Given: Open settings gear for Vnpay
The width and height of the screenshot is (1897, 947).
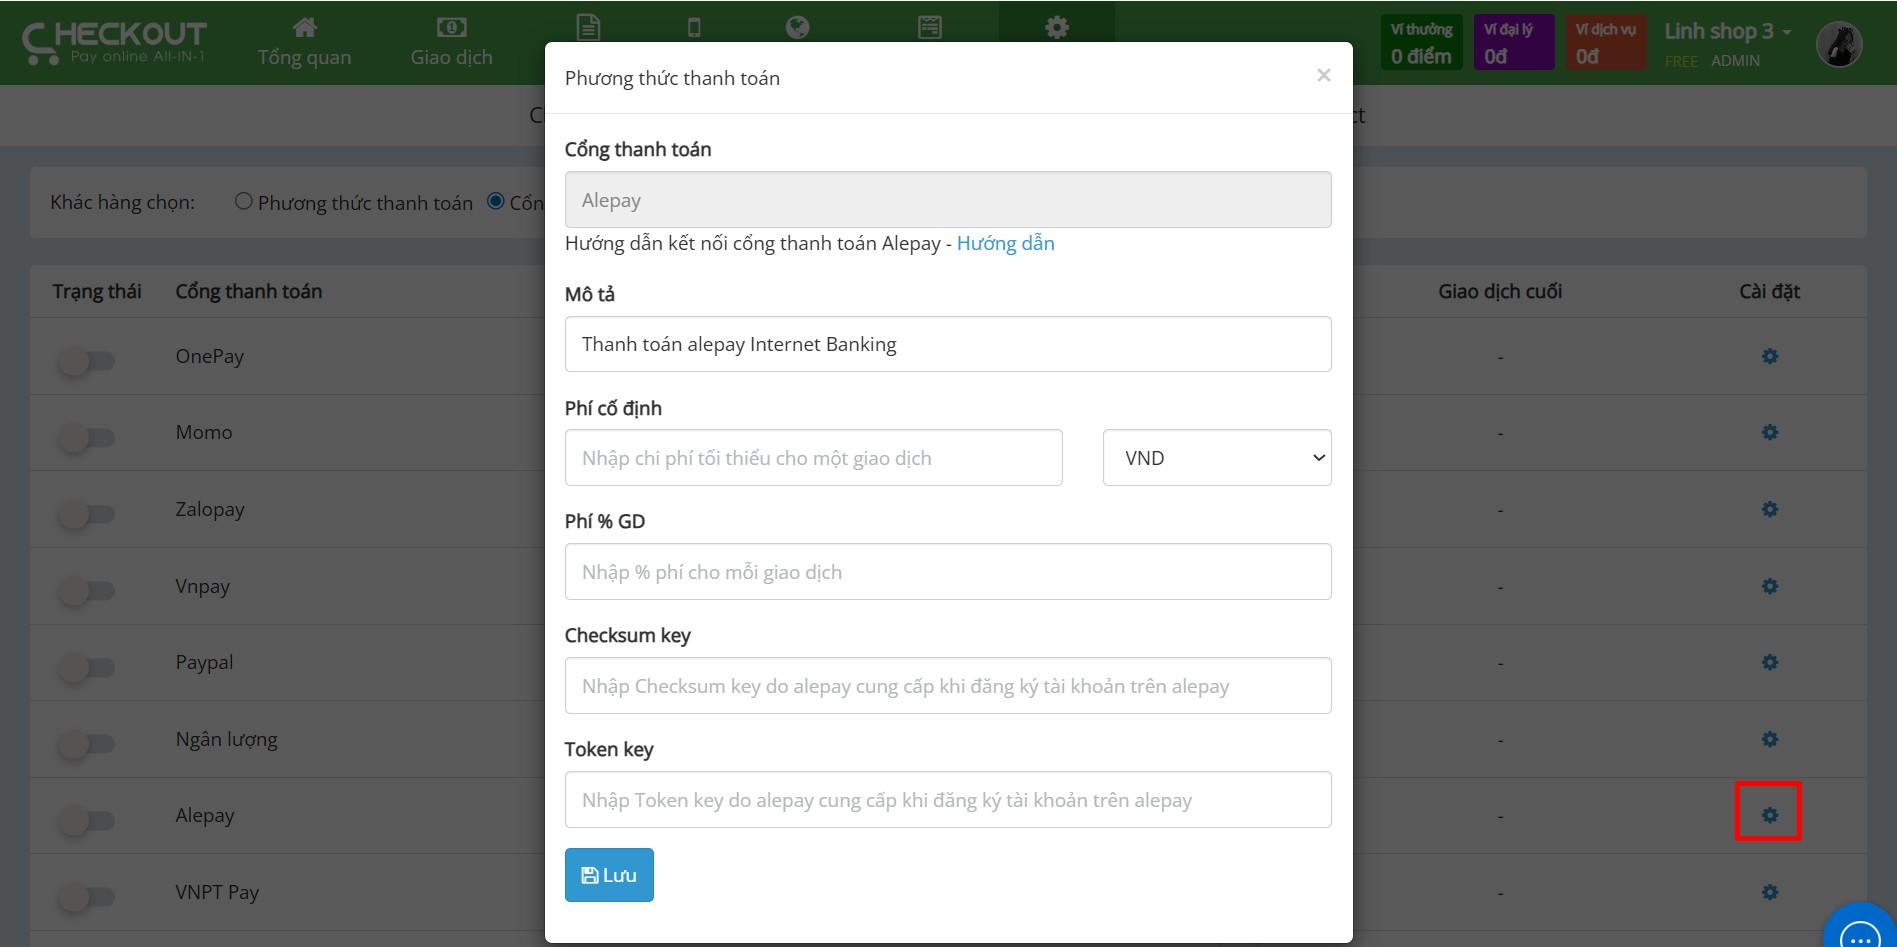Looking at the screenshot, I should [x=1769, y=586].
